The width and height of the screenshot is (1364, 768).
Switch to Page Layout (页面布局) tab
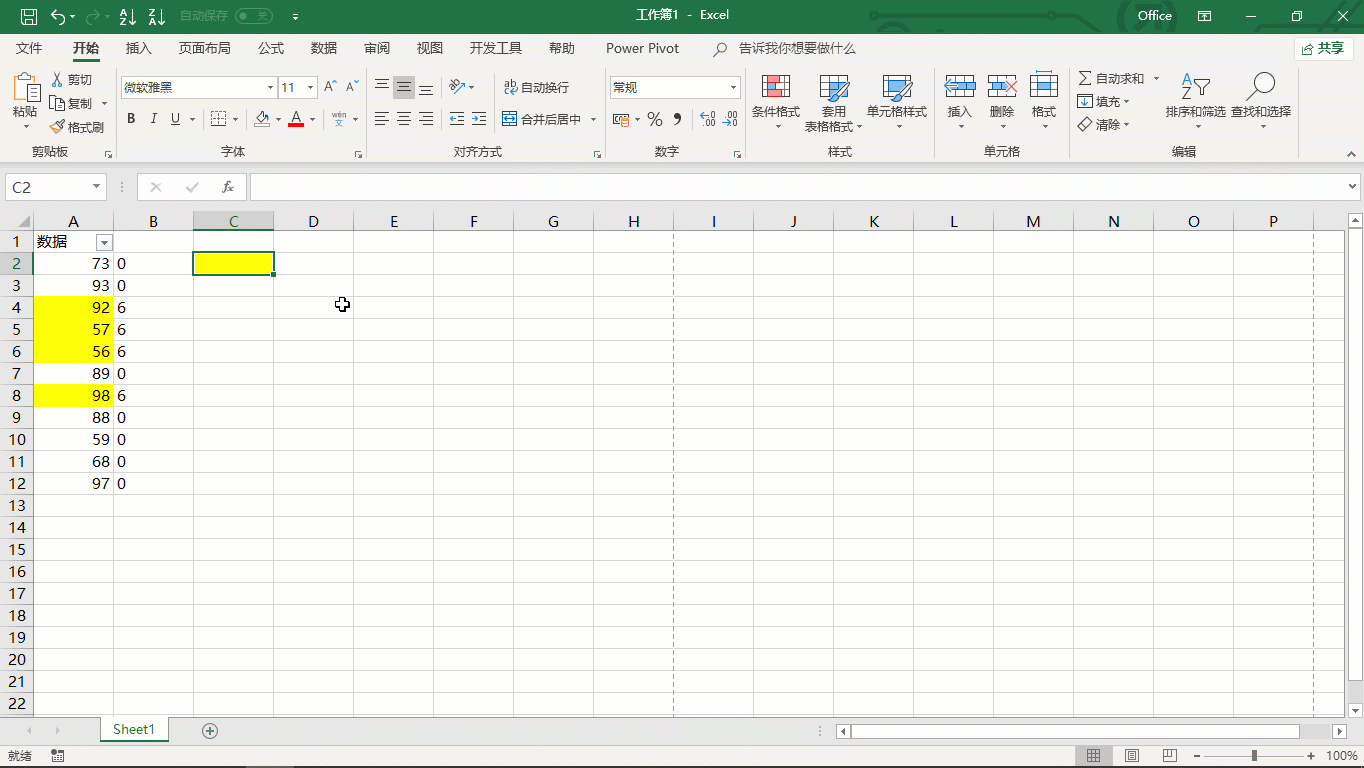pos(205,48)
